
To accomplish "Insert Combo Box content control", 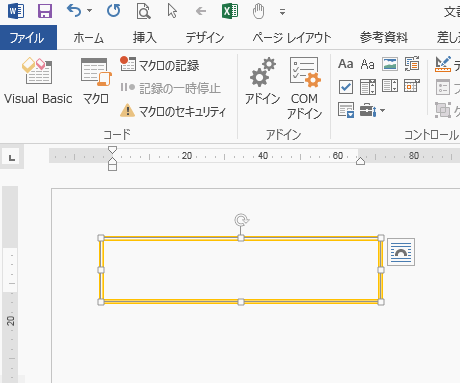I will (x=368, y=87).
